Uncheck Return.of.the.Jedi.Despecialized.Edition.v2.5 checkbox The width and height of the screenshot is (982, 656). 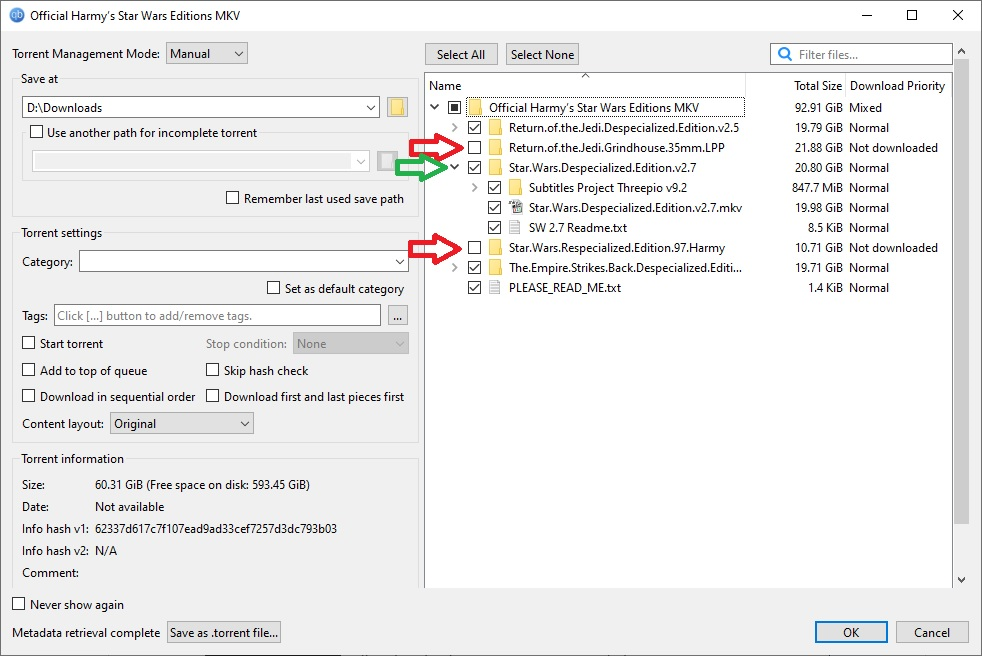click(x=475, y=128)
